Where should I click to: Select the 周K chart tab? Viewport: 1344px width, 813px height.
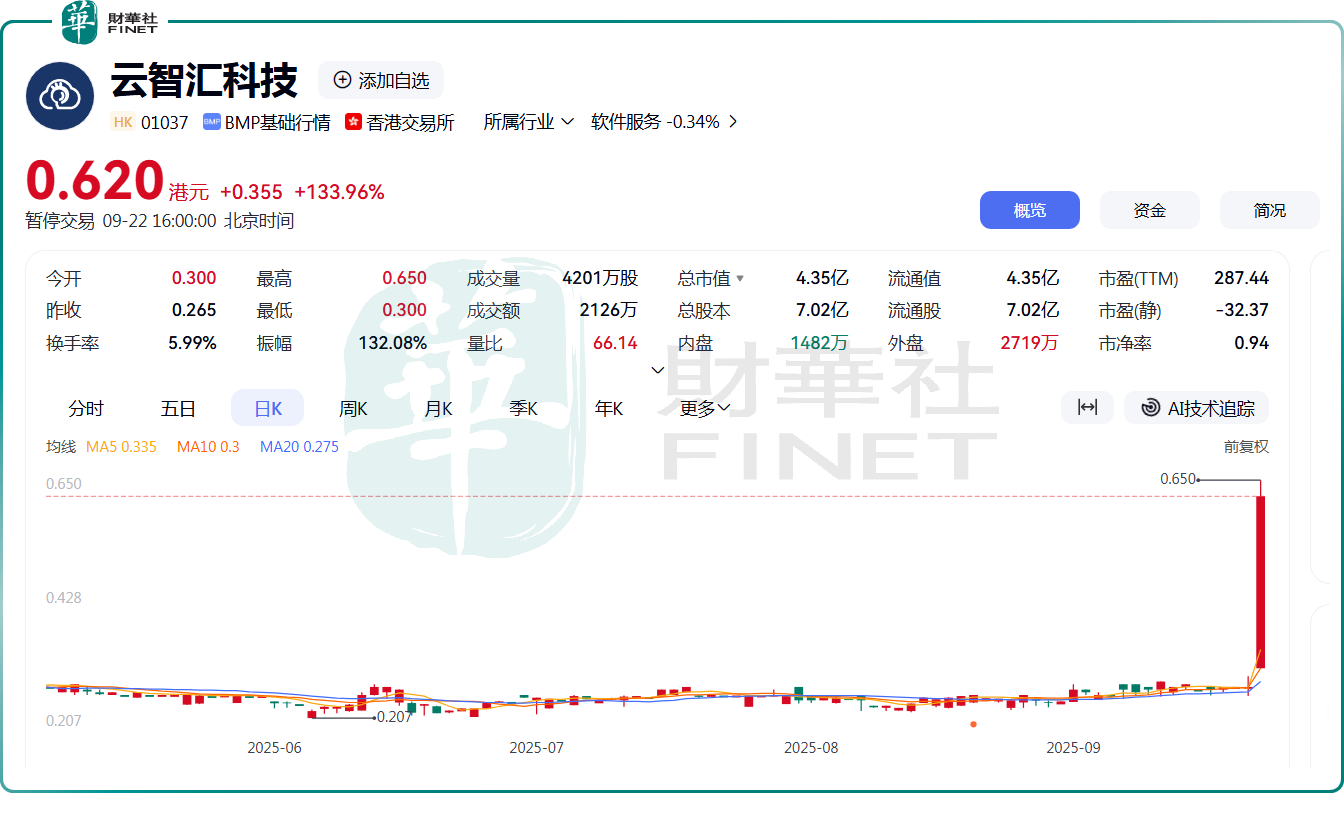[353, 408]
